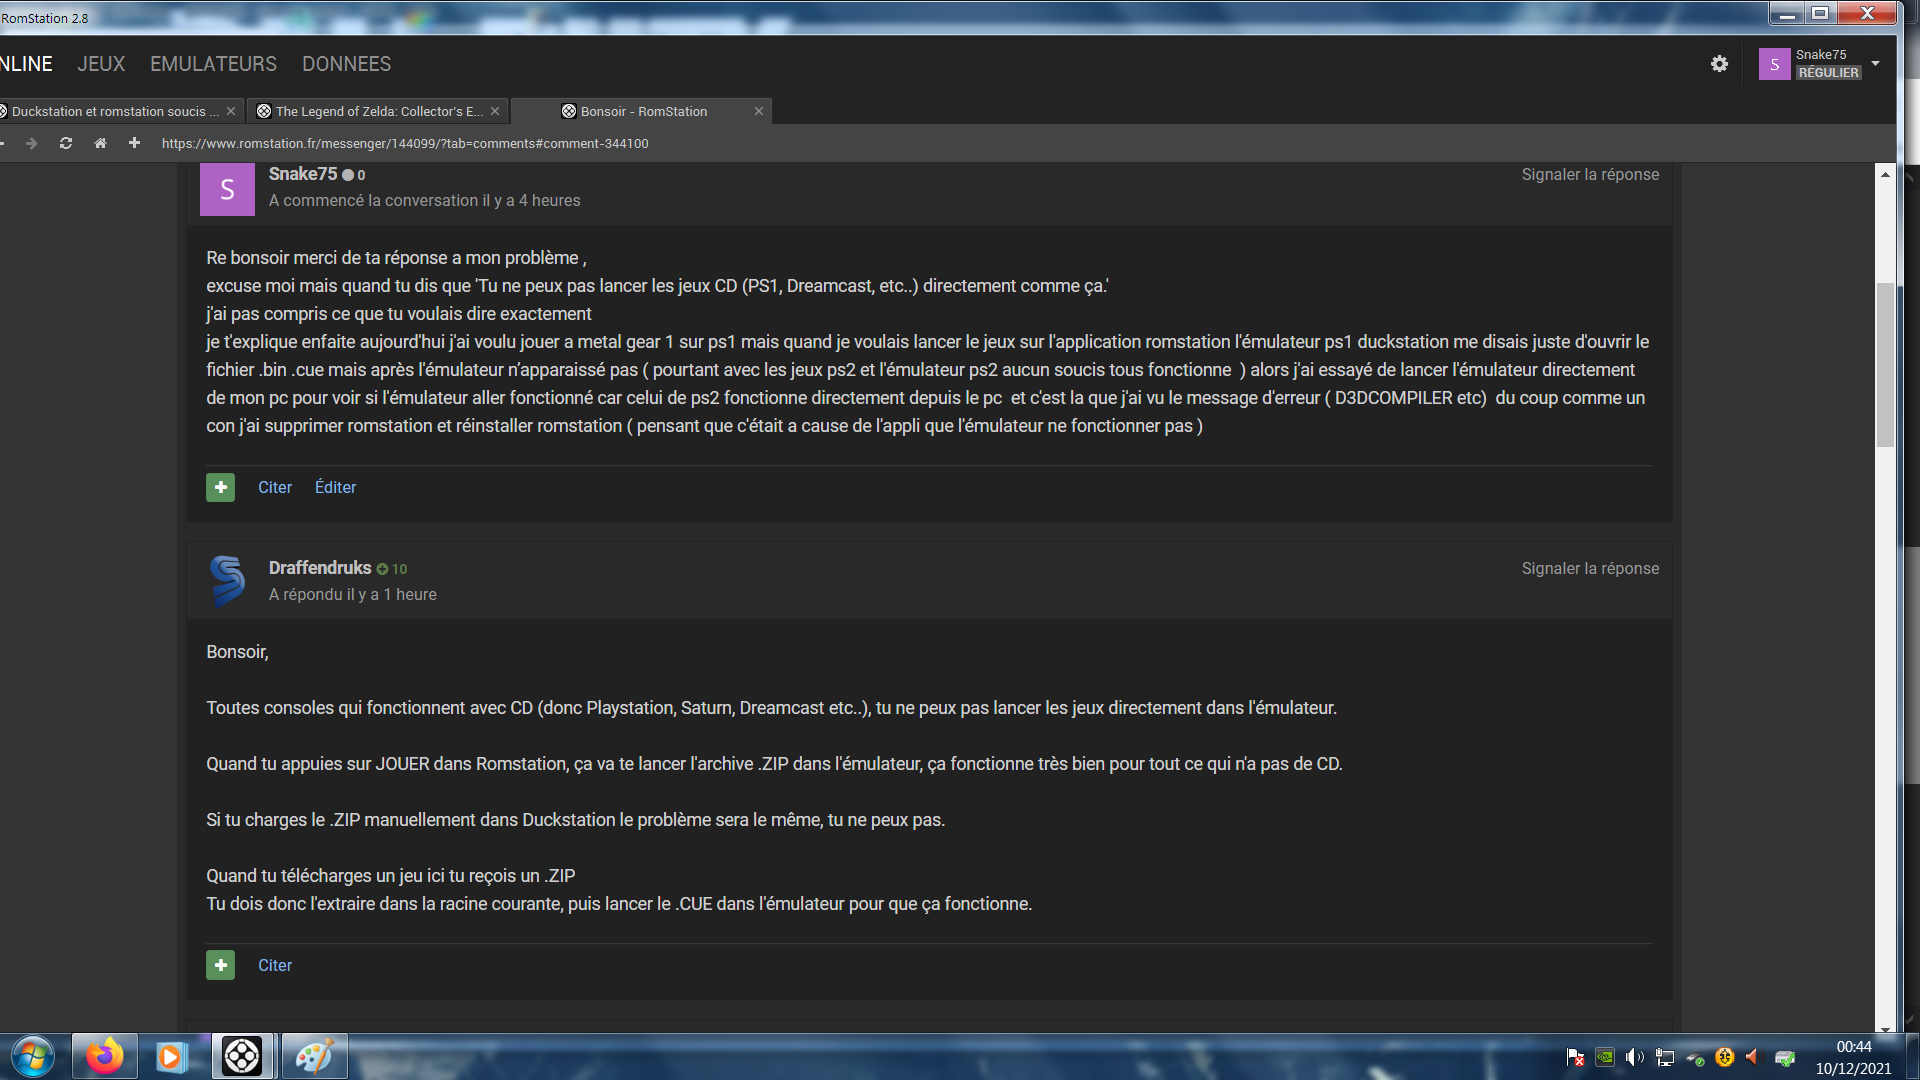The height and width of the screenshot is (1080, 1920).
Task: Open the Paint taskbar icon
Action: tap(314, 1056)
